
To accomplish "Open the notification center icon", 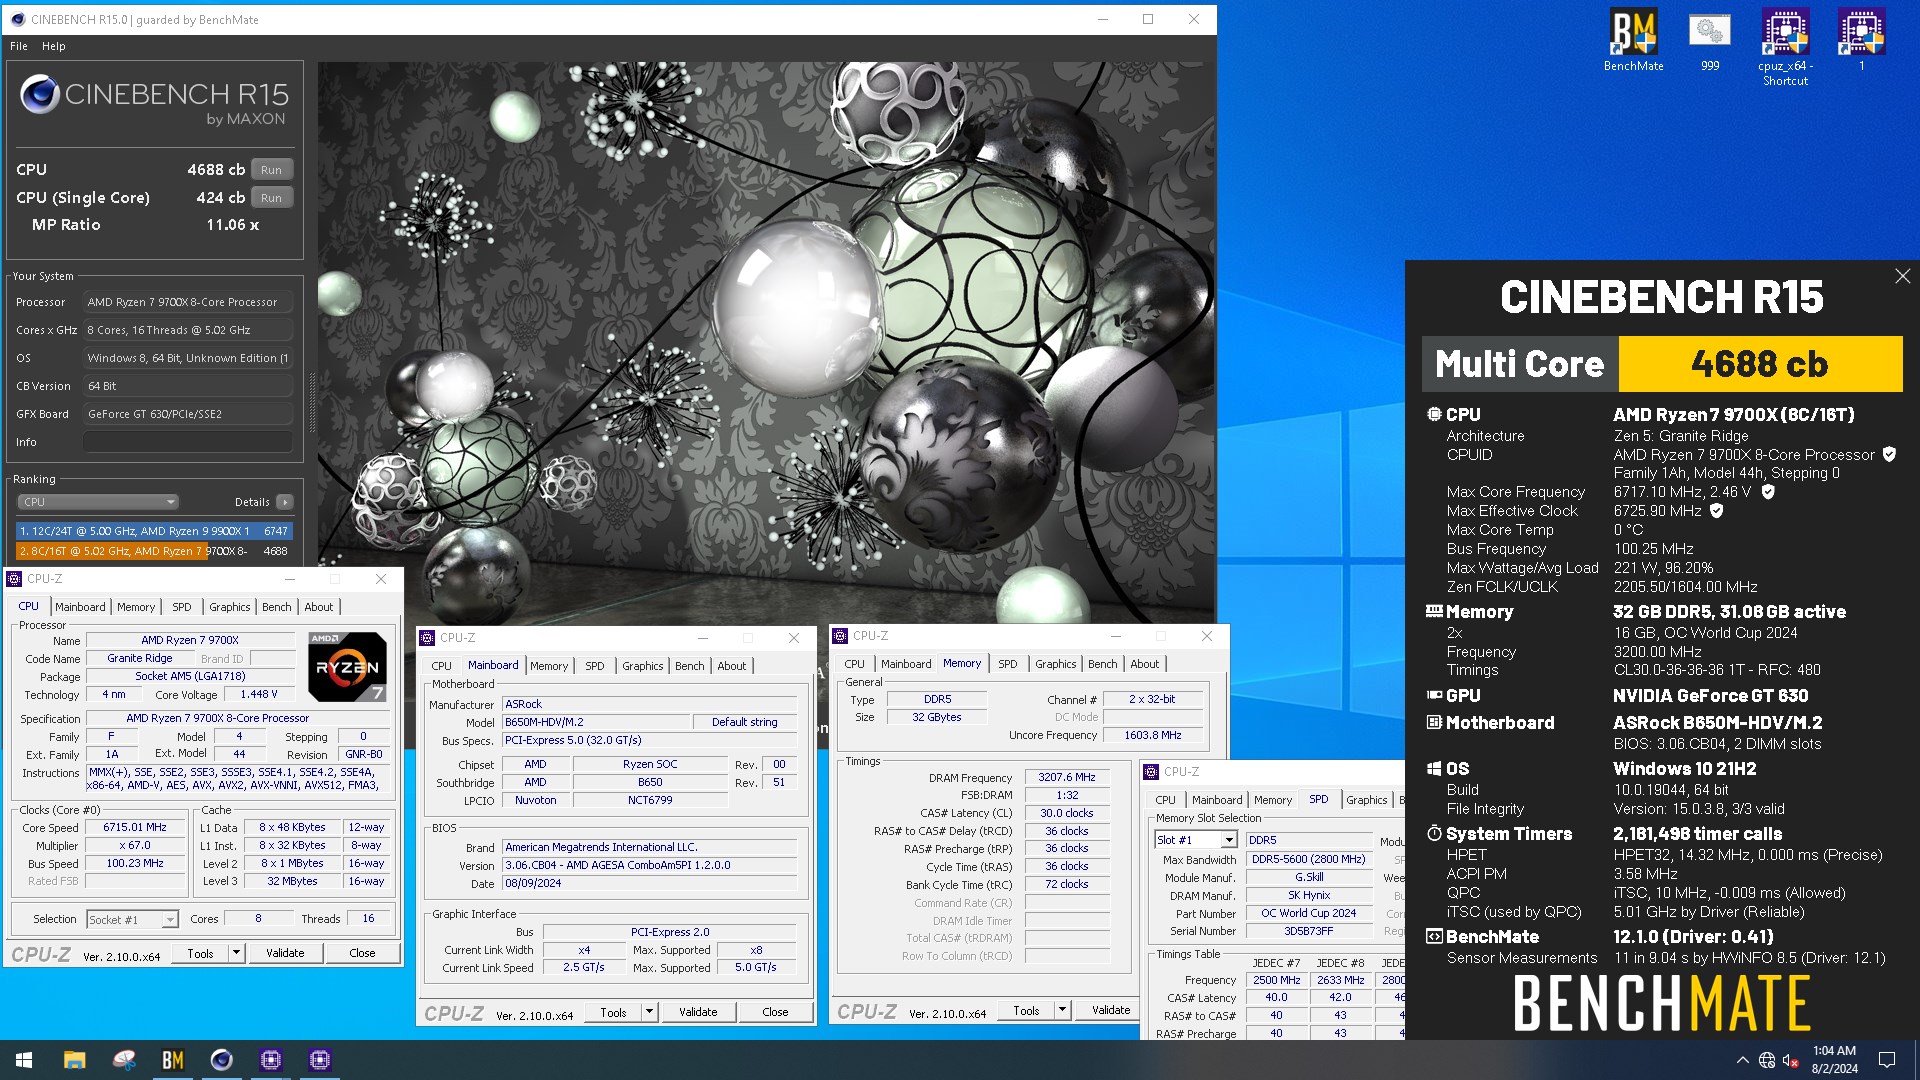I will coord(1887,1060).
